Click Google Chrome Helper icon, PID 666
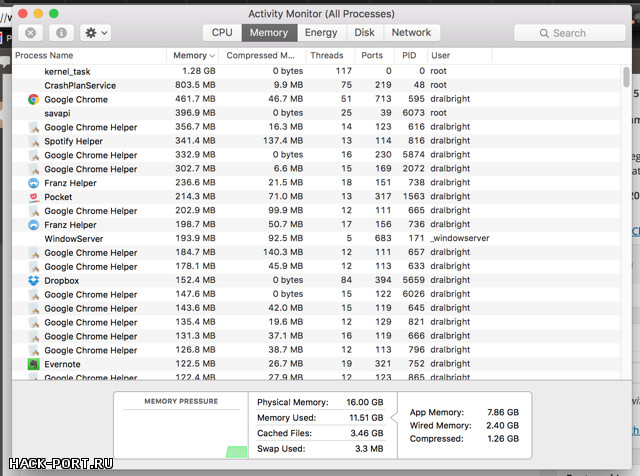640x476 pixels. 33,336
